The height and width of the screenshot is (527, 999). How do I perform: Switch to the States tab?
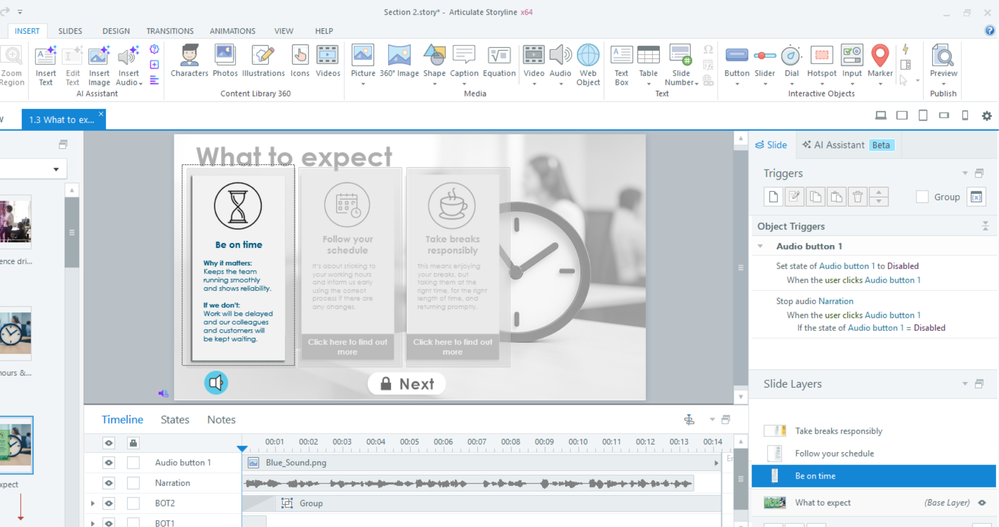point(175,420)
